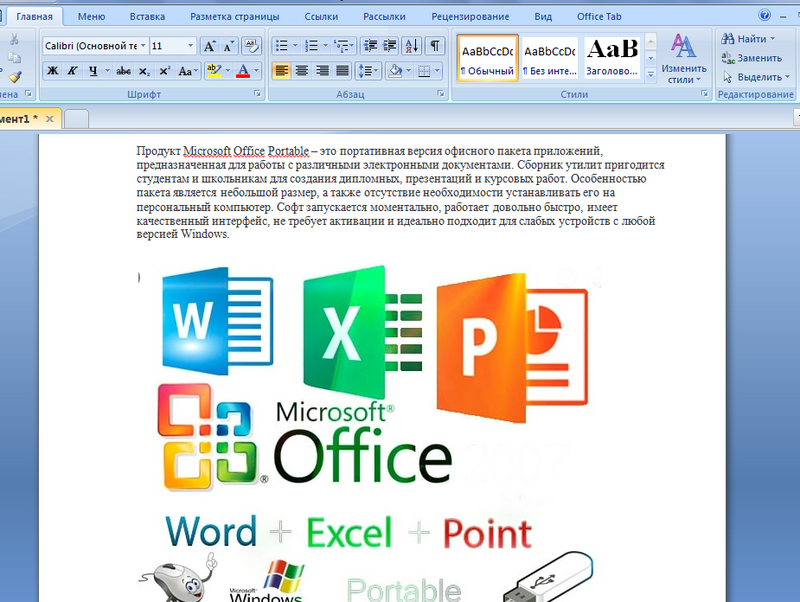Open the Разметка страницы tab
Viewport: 800px width, 602px height.
[x=235, y=16]
